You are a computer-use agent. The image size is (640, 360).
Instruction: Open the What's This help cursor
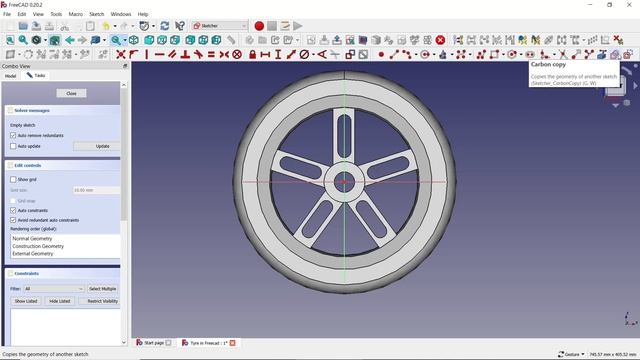point(180,26)
